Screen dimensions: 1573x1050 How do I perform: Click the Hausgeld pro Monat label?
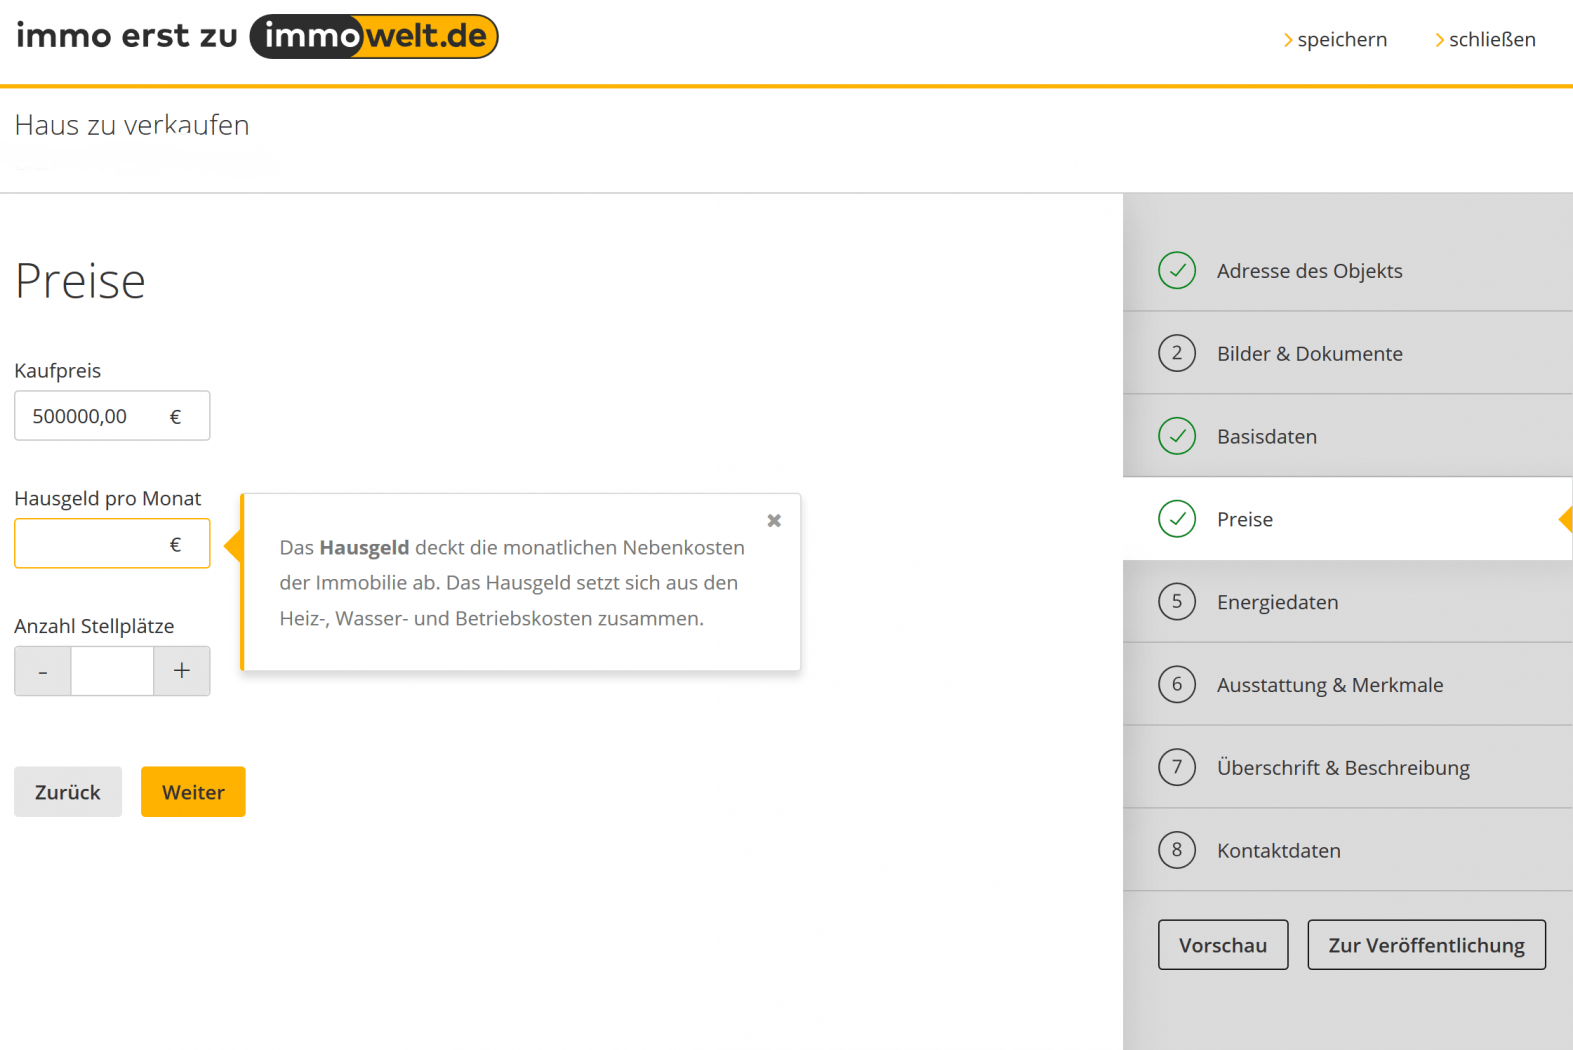(107, 499)
